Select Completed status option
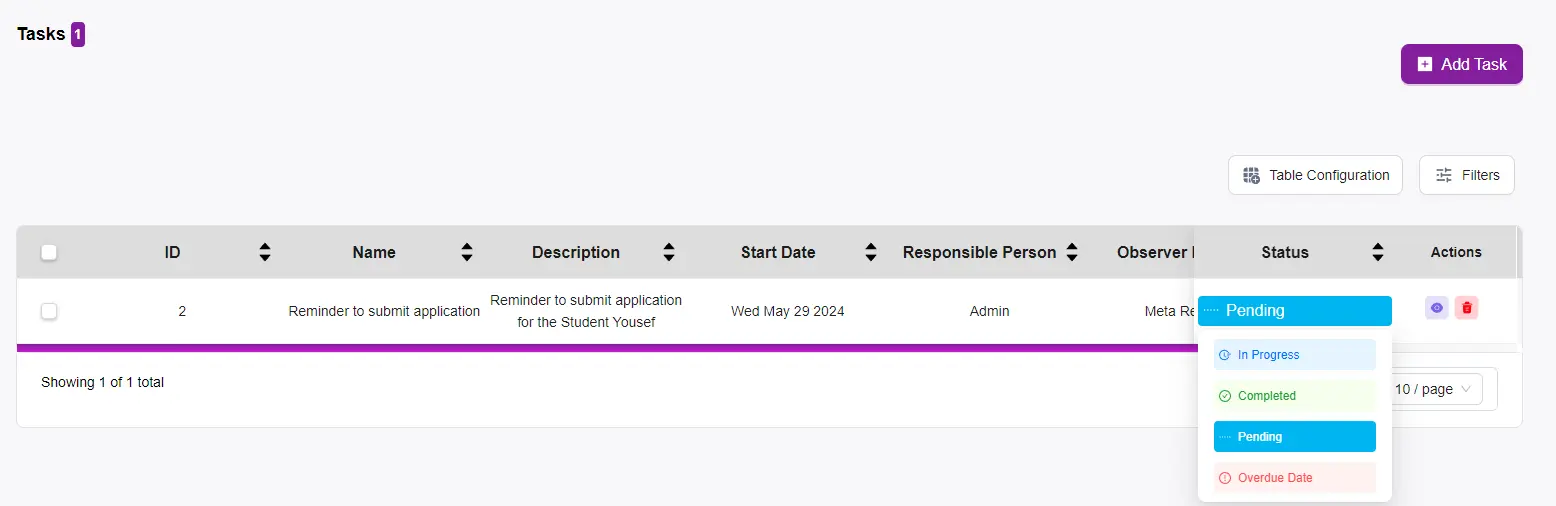Screen dimensions: 1556x506 1294,396
